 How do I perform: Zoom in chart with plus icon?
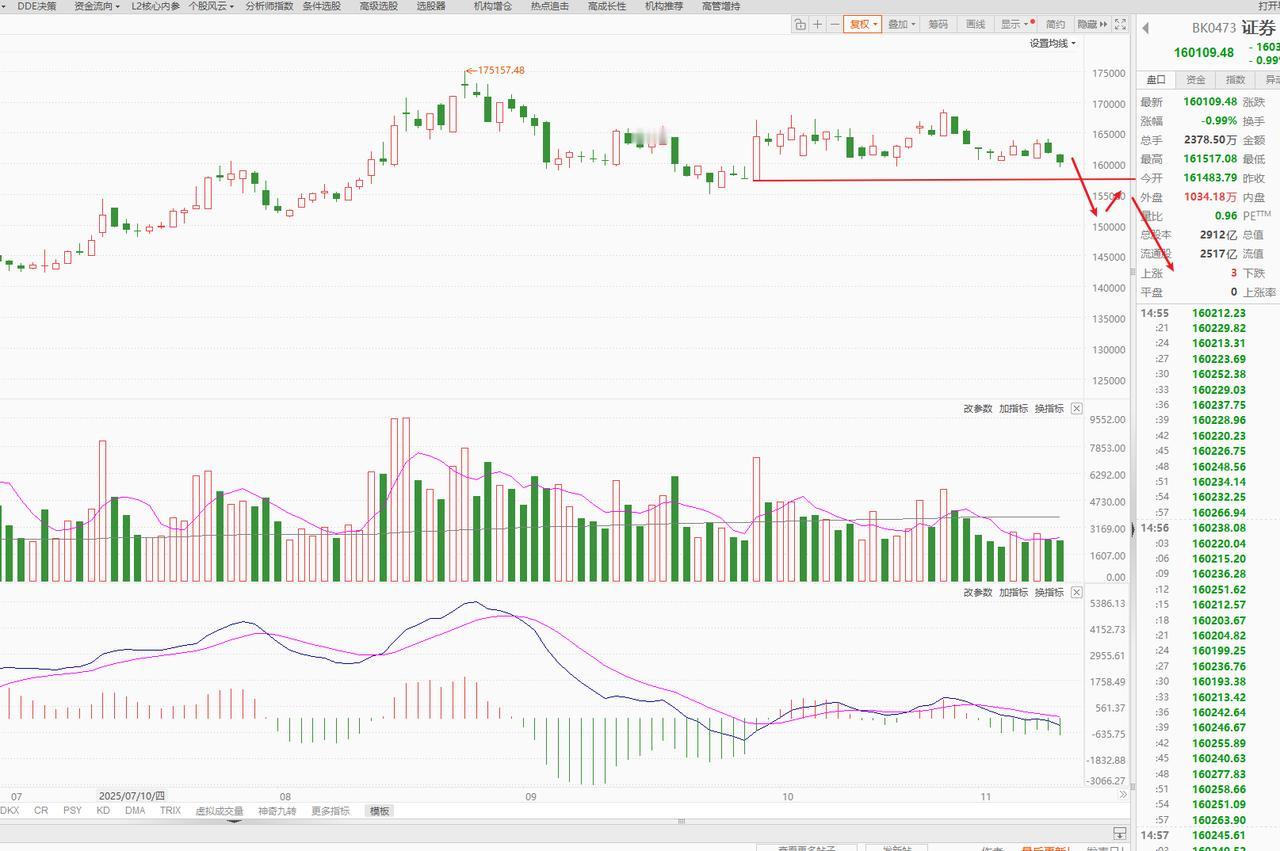[817, 24]
